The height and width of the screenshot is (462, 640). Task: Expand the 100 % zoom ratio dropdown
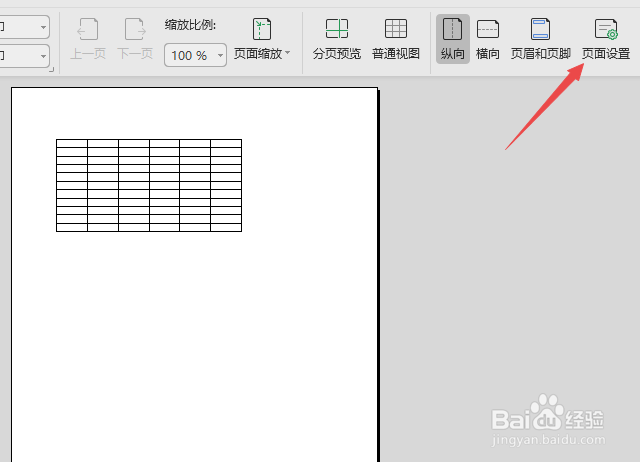[220, 55]
